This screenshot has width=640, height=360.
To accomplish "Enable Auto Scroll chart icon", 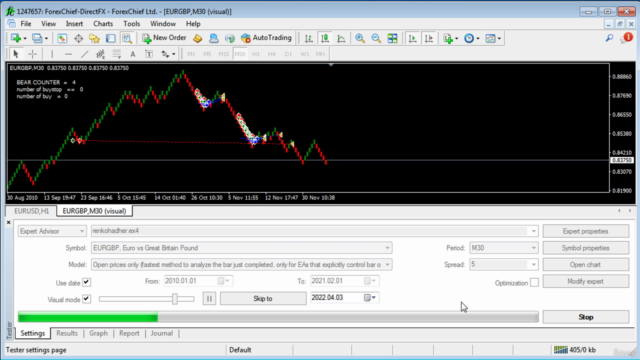I will 413,38.
